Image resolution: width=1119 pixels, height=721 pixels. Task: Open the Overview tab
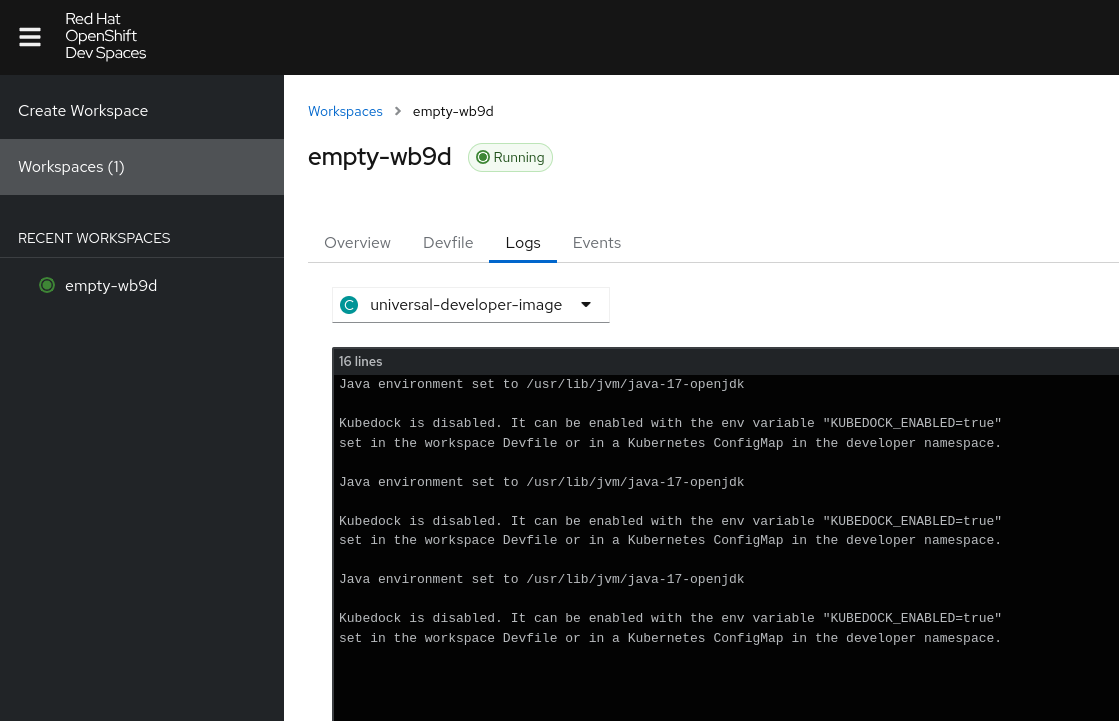[x=358, y=243]
